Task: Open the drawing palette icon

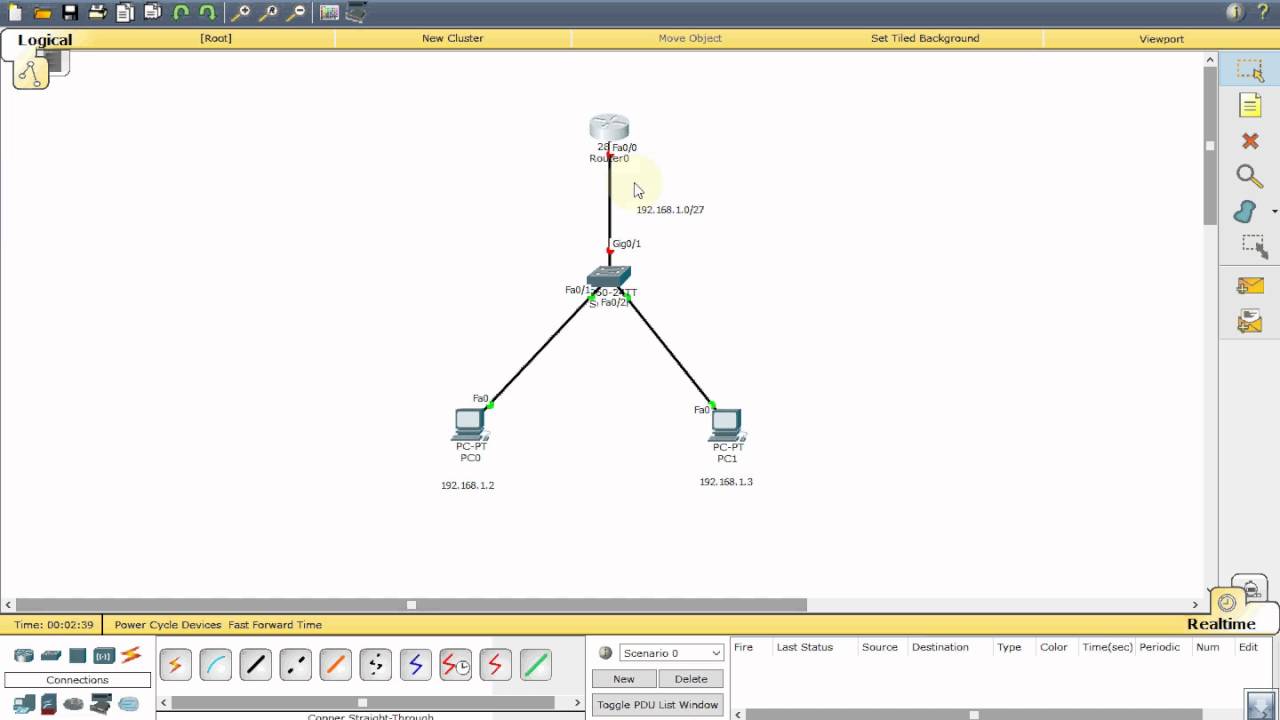Action: [329, 12]
